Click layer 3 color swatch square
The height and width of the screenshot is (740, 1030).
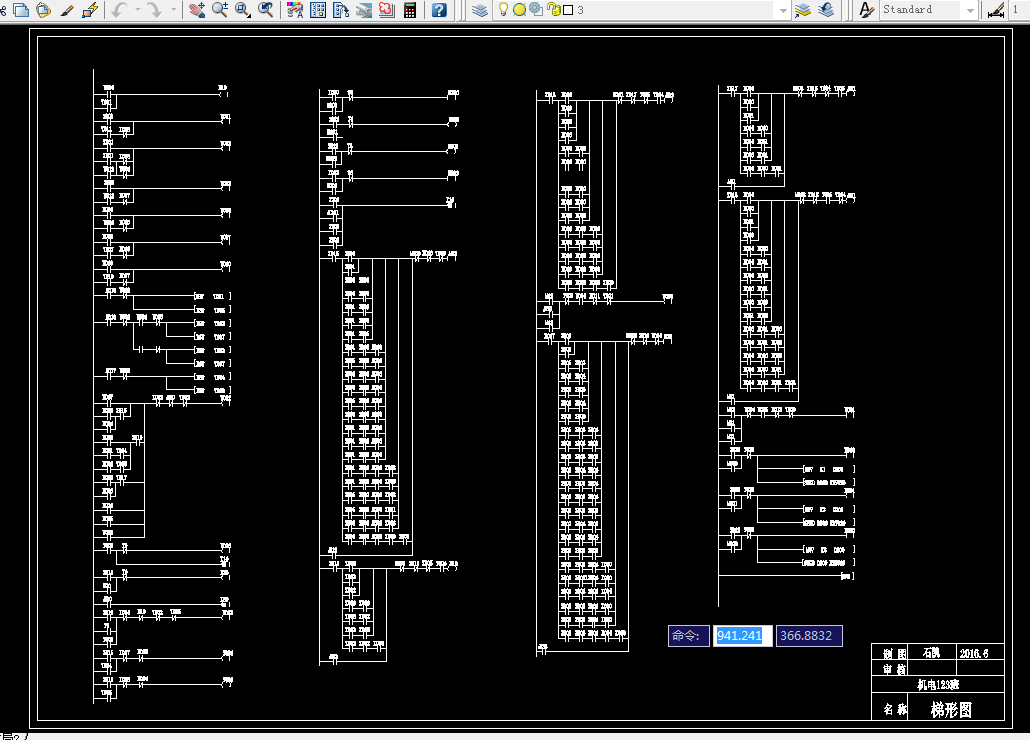(x=568, y=10)
